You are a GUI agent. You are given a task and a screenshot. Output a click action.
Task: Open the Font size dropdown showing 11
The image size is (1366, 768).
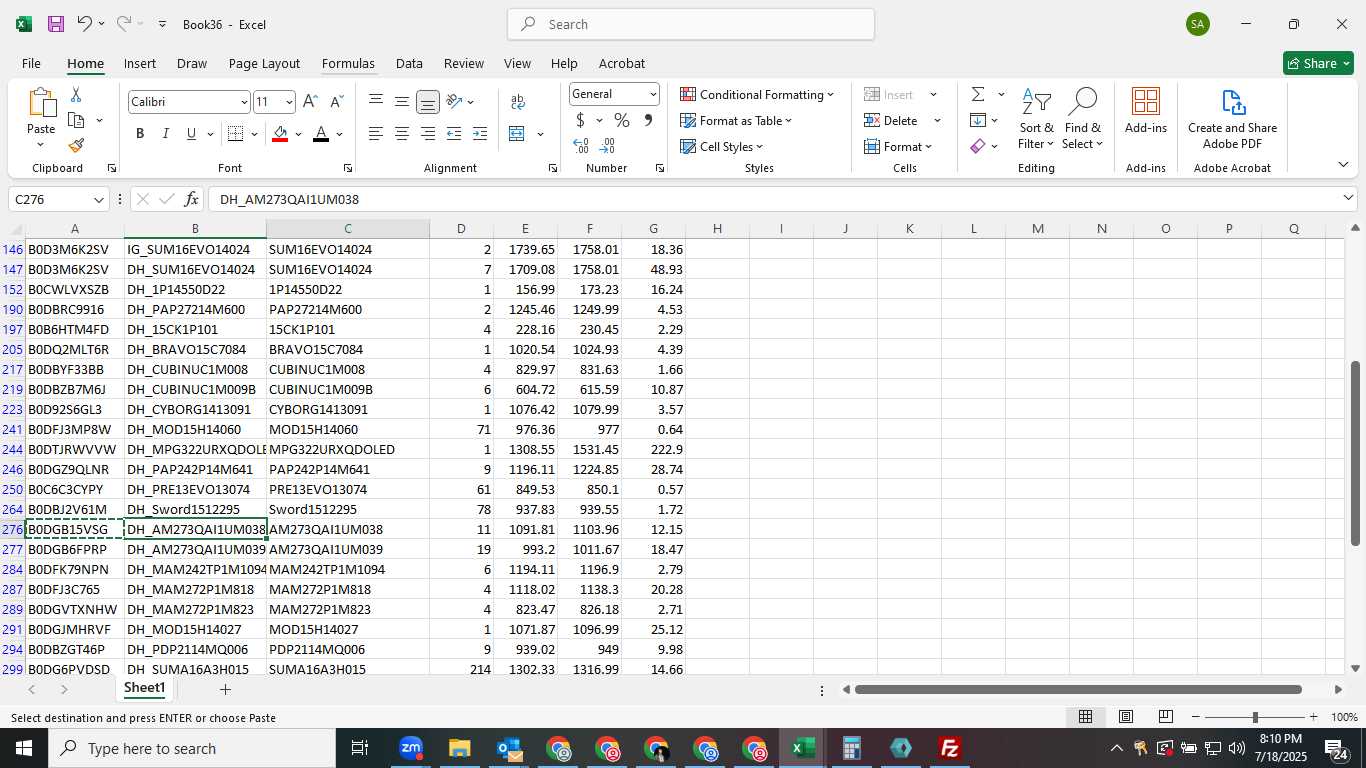click(289, 102)
